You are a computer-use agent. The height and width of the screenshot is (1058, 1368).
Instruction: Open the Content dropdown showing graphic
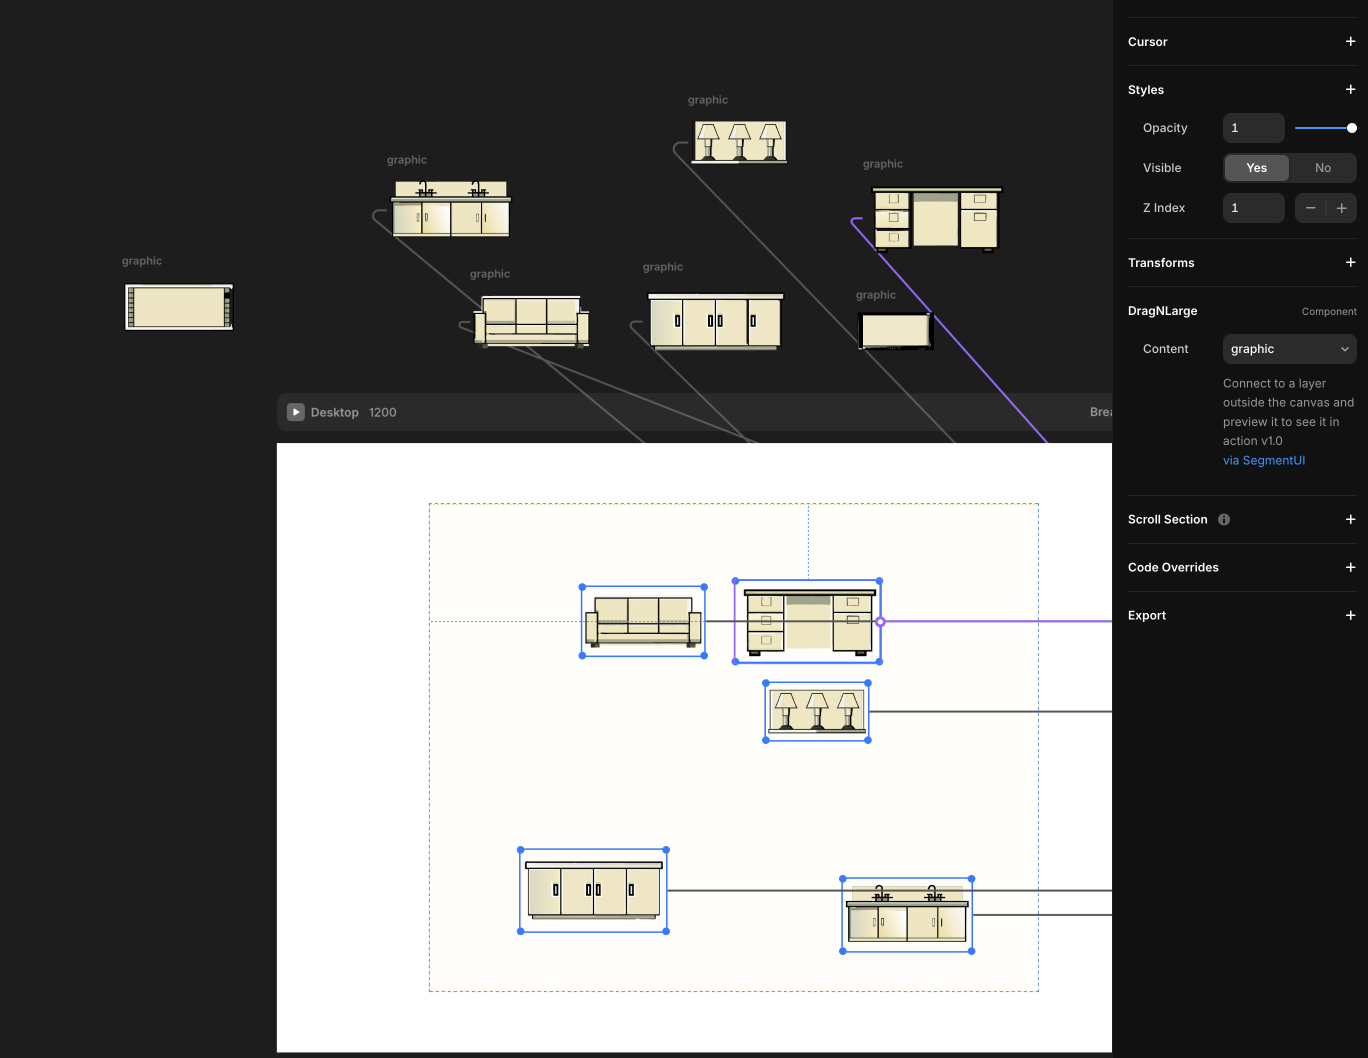[x=1289, y=349]
